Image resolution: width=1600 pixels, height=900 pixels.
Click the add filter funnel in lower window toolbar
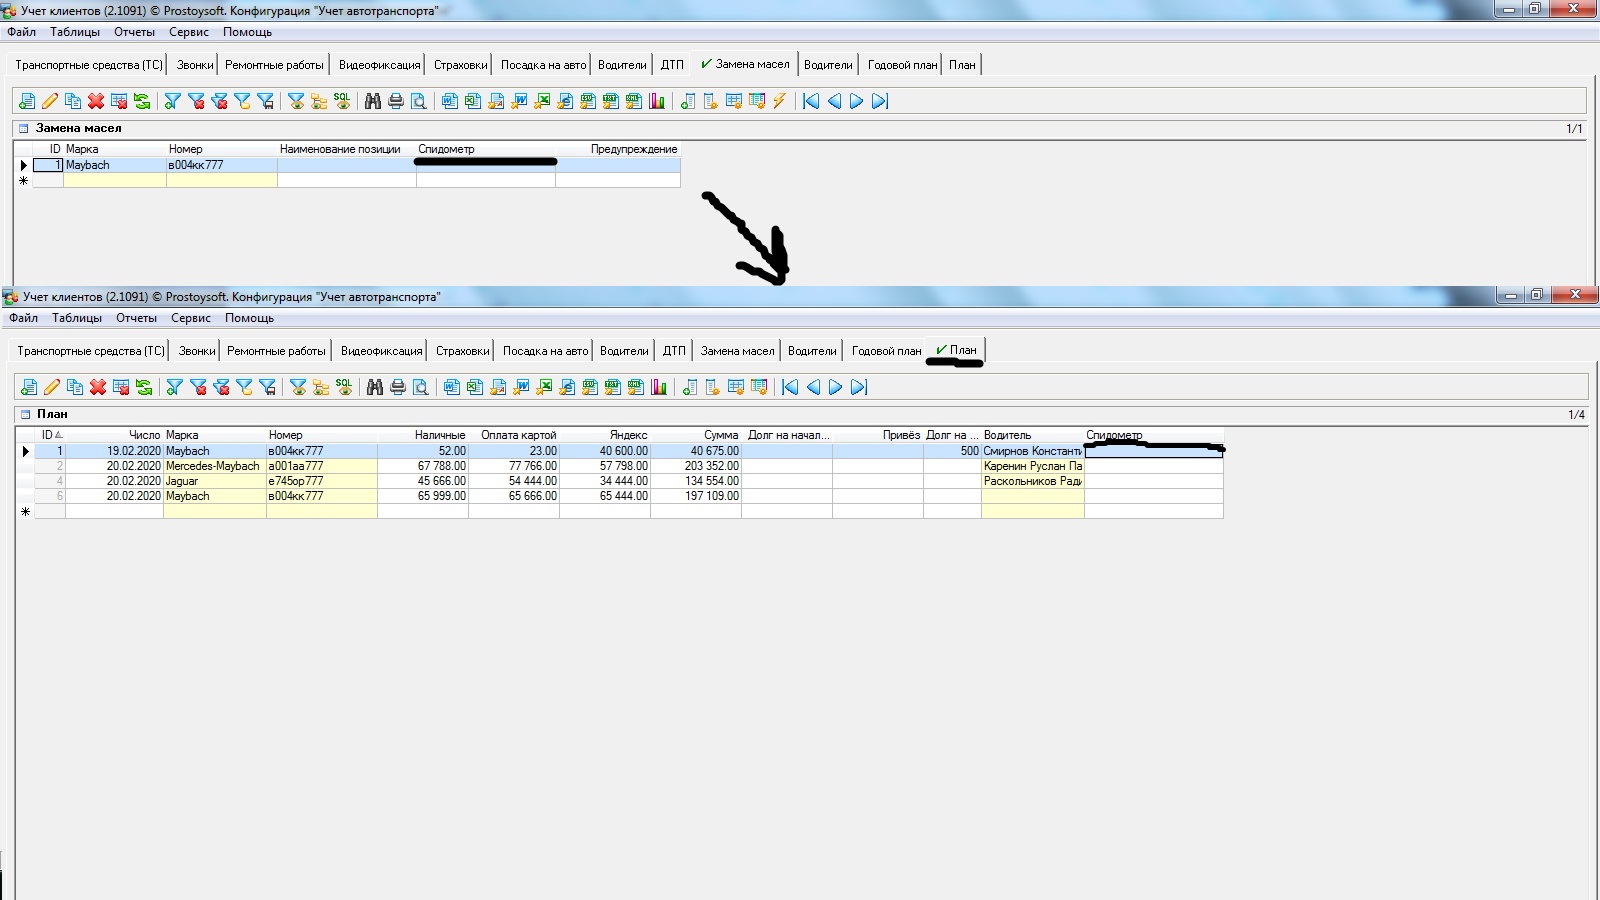click(175, 387)
